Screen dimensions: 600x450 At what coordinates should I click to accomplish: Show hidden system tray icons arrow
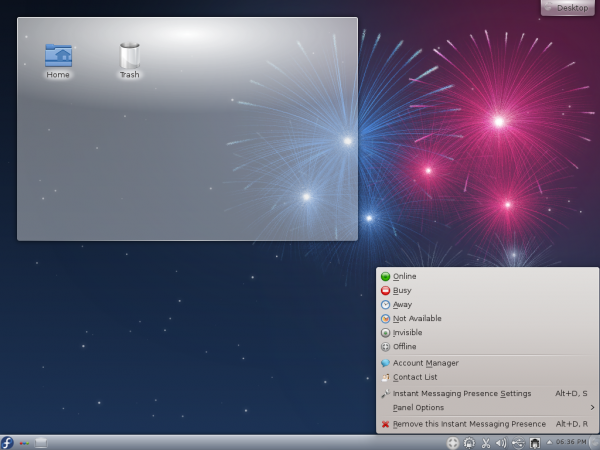coord(548,442)
